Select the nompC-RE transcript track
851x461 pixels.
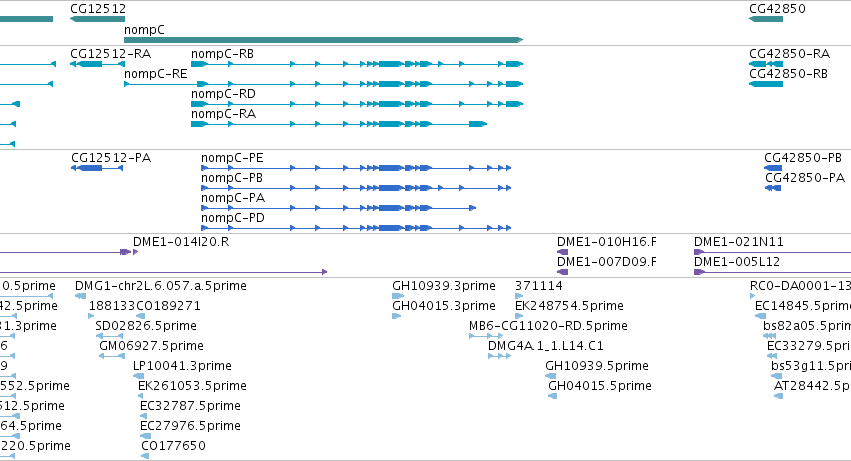coord(323,84)
